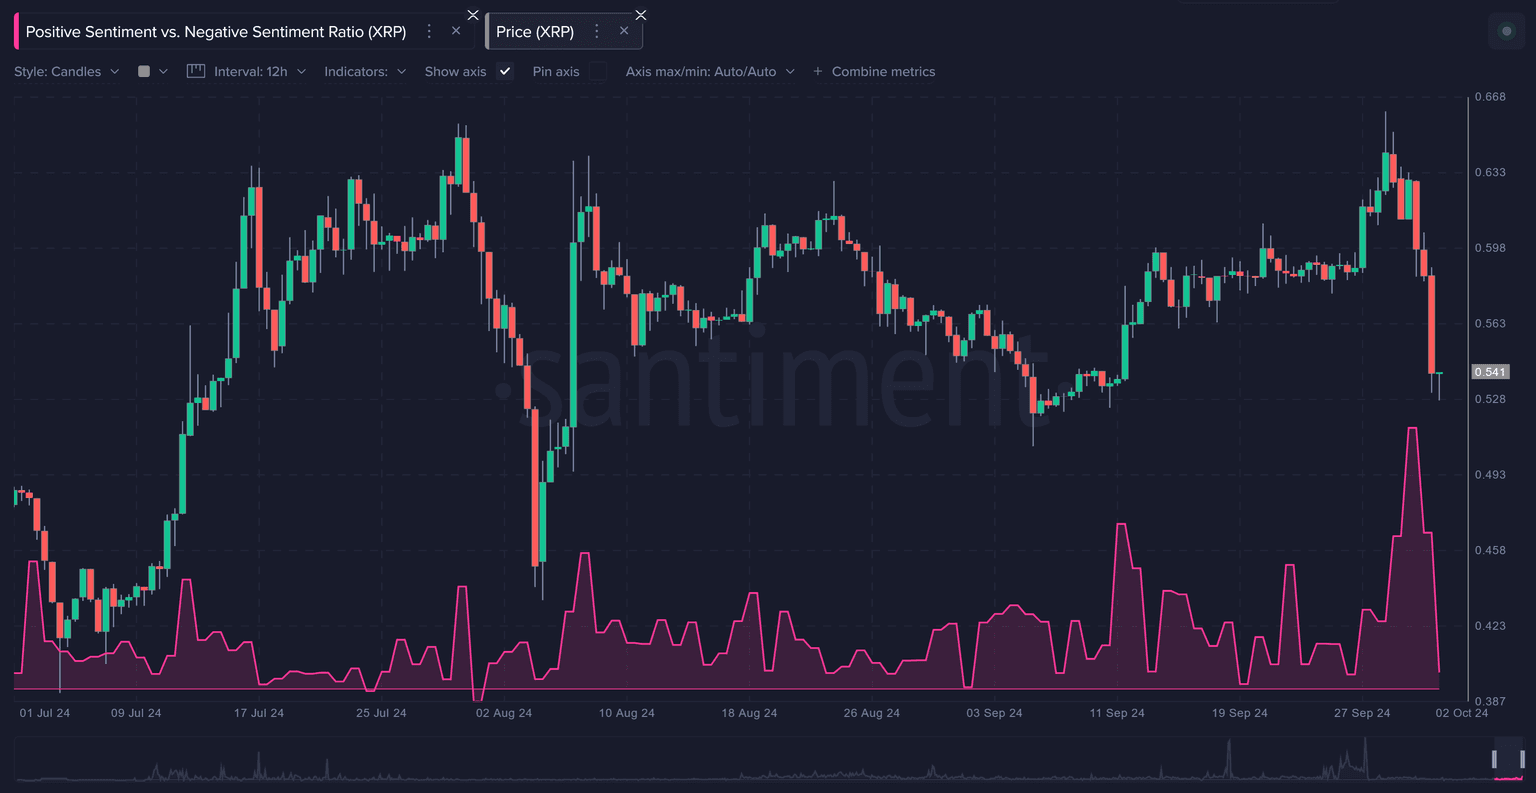
Task: Open the Interval: 12h dropdown
Action: (259, 71)
